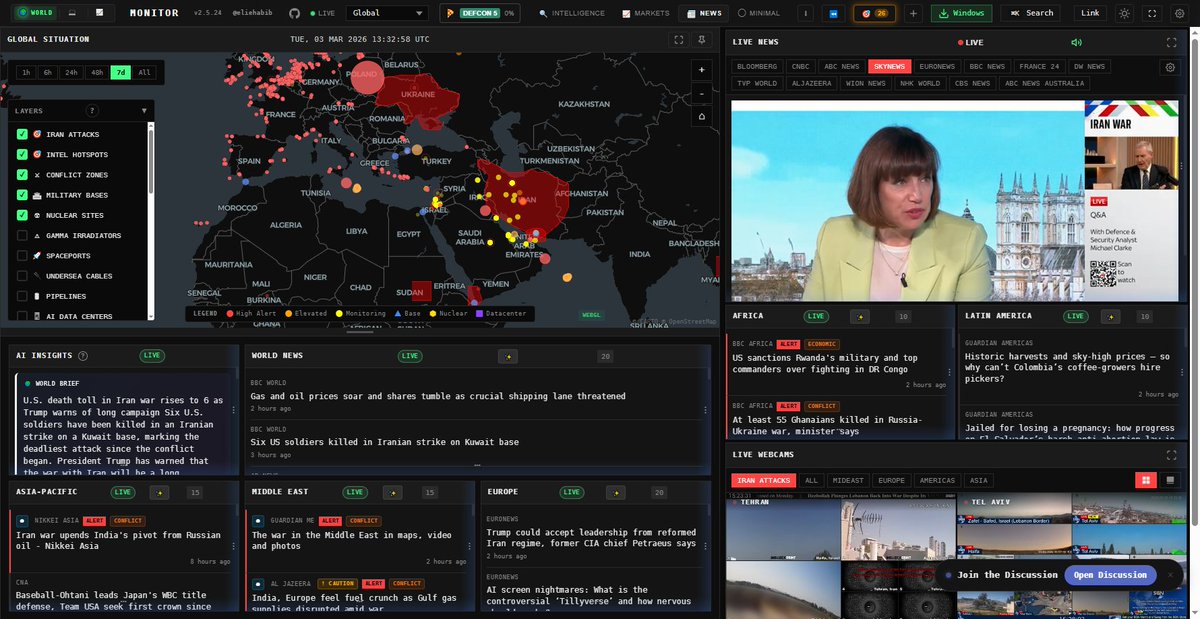
Task: Enable the Spaceports layer
Action: (22, 256)
